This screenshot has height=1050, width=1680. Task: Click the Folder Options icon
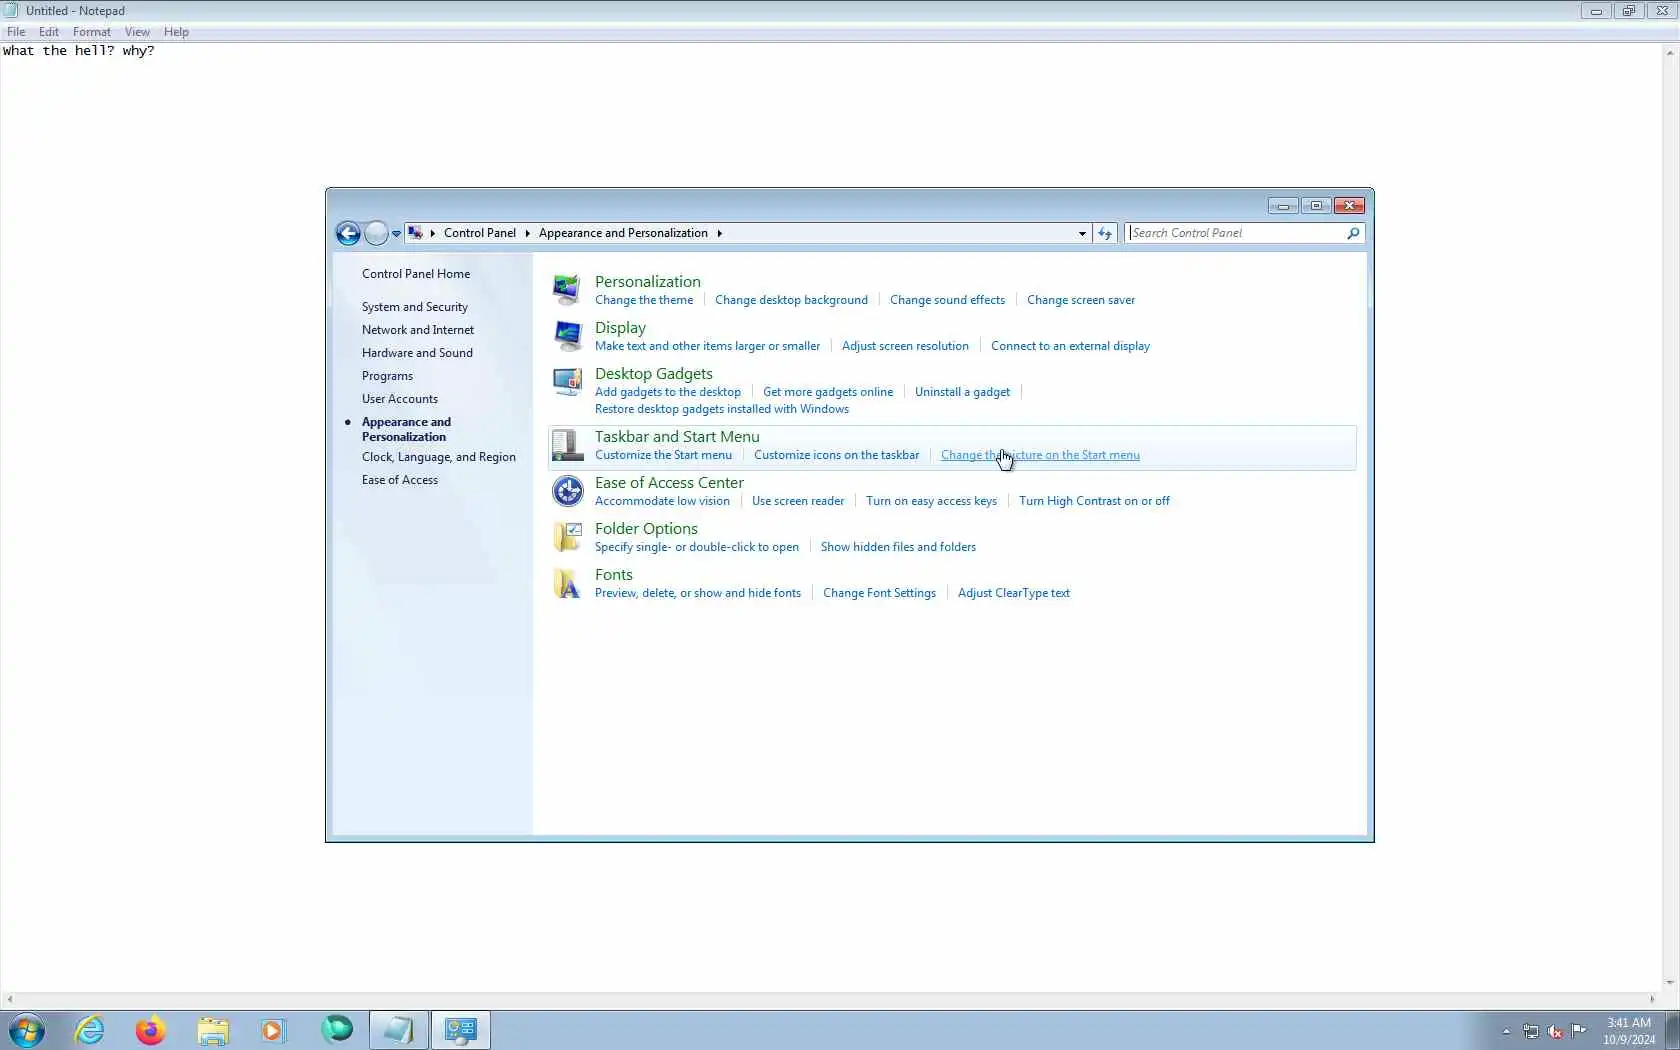coord(567,537)
